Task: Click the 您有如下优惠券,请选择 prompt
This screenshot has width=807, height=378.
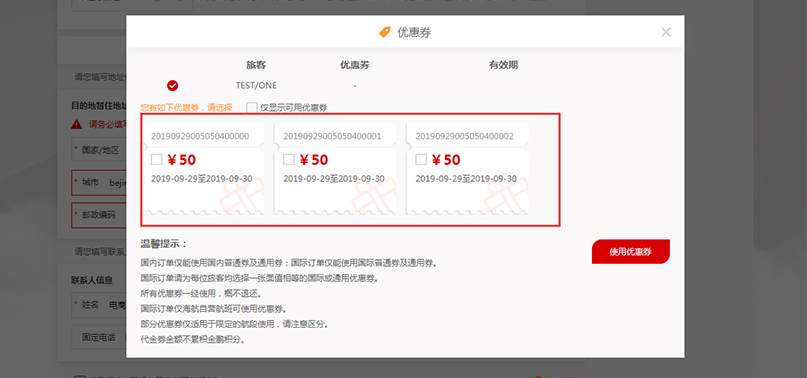Action: pos(186,108)
